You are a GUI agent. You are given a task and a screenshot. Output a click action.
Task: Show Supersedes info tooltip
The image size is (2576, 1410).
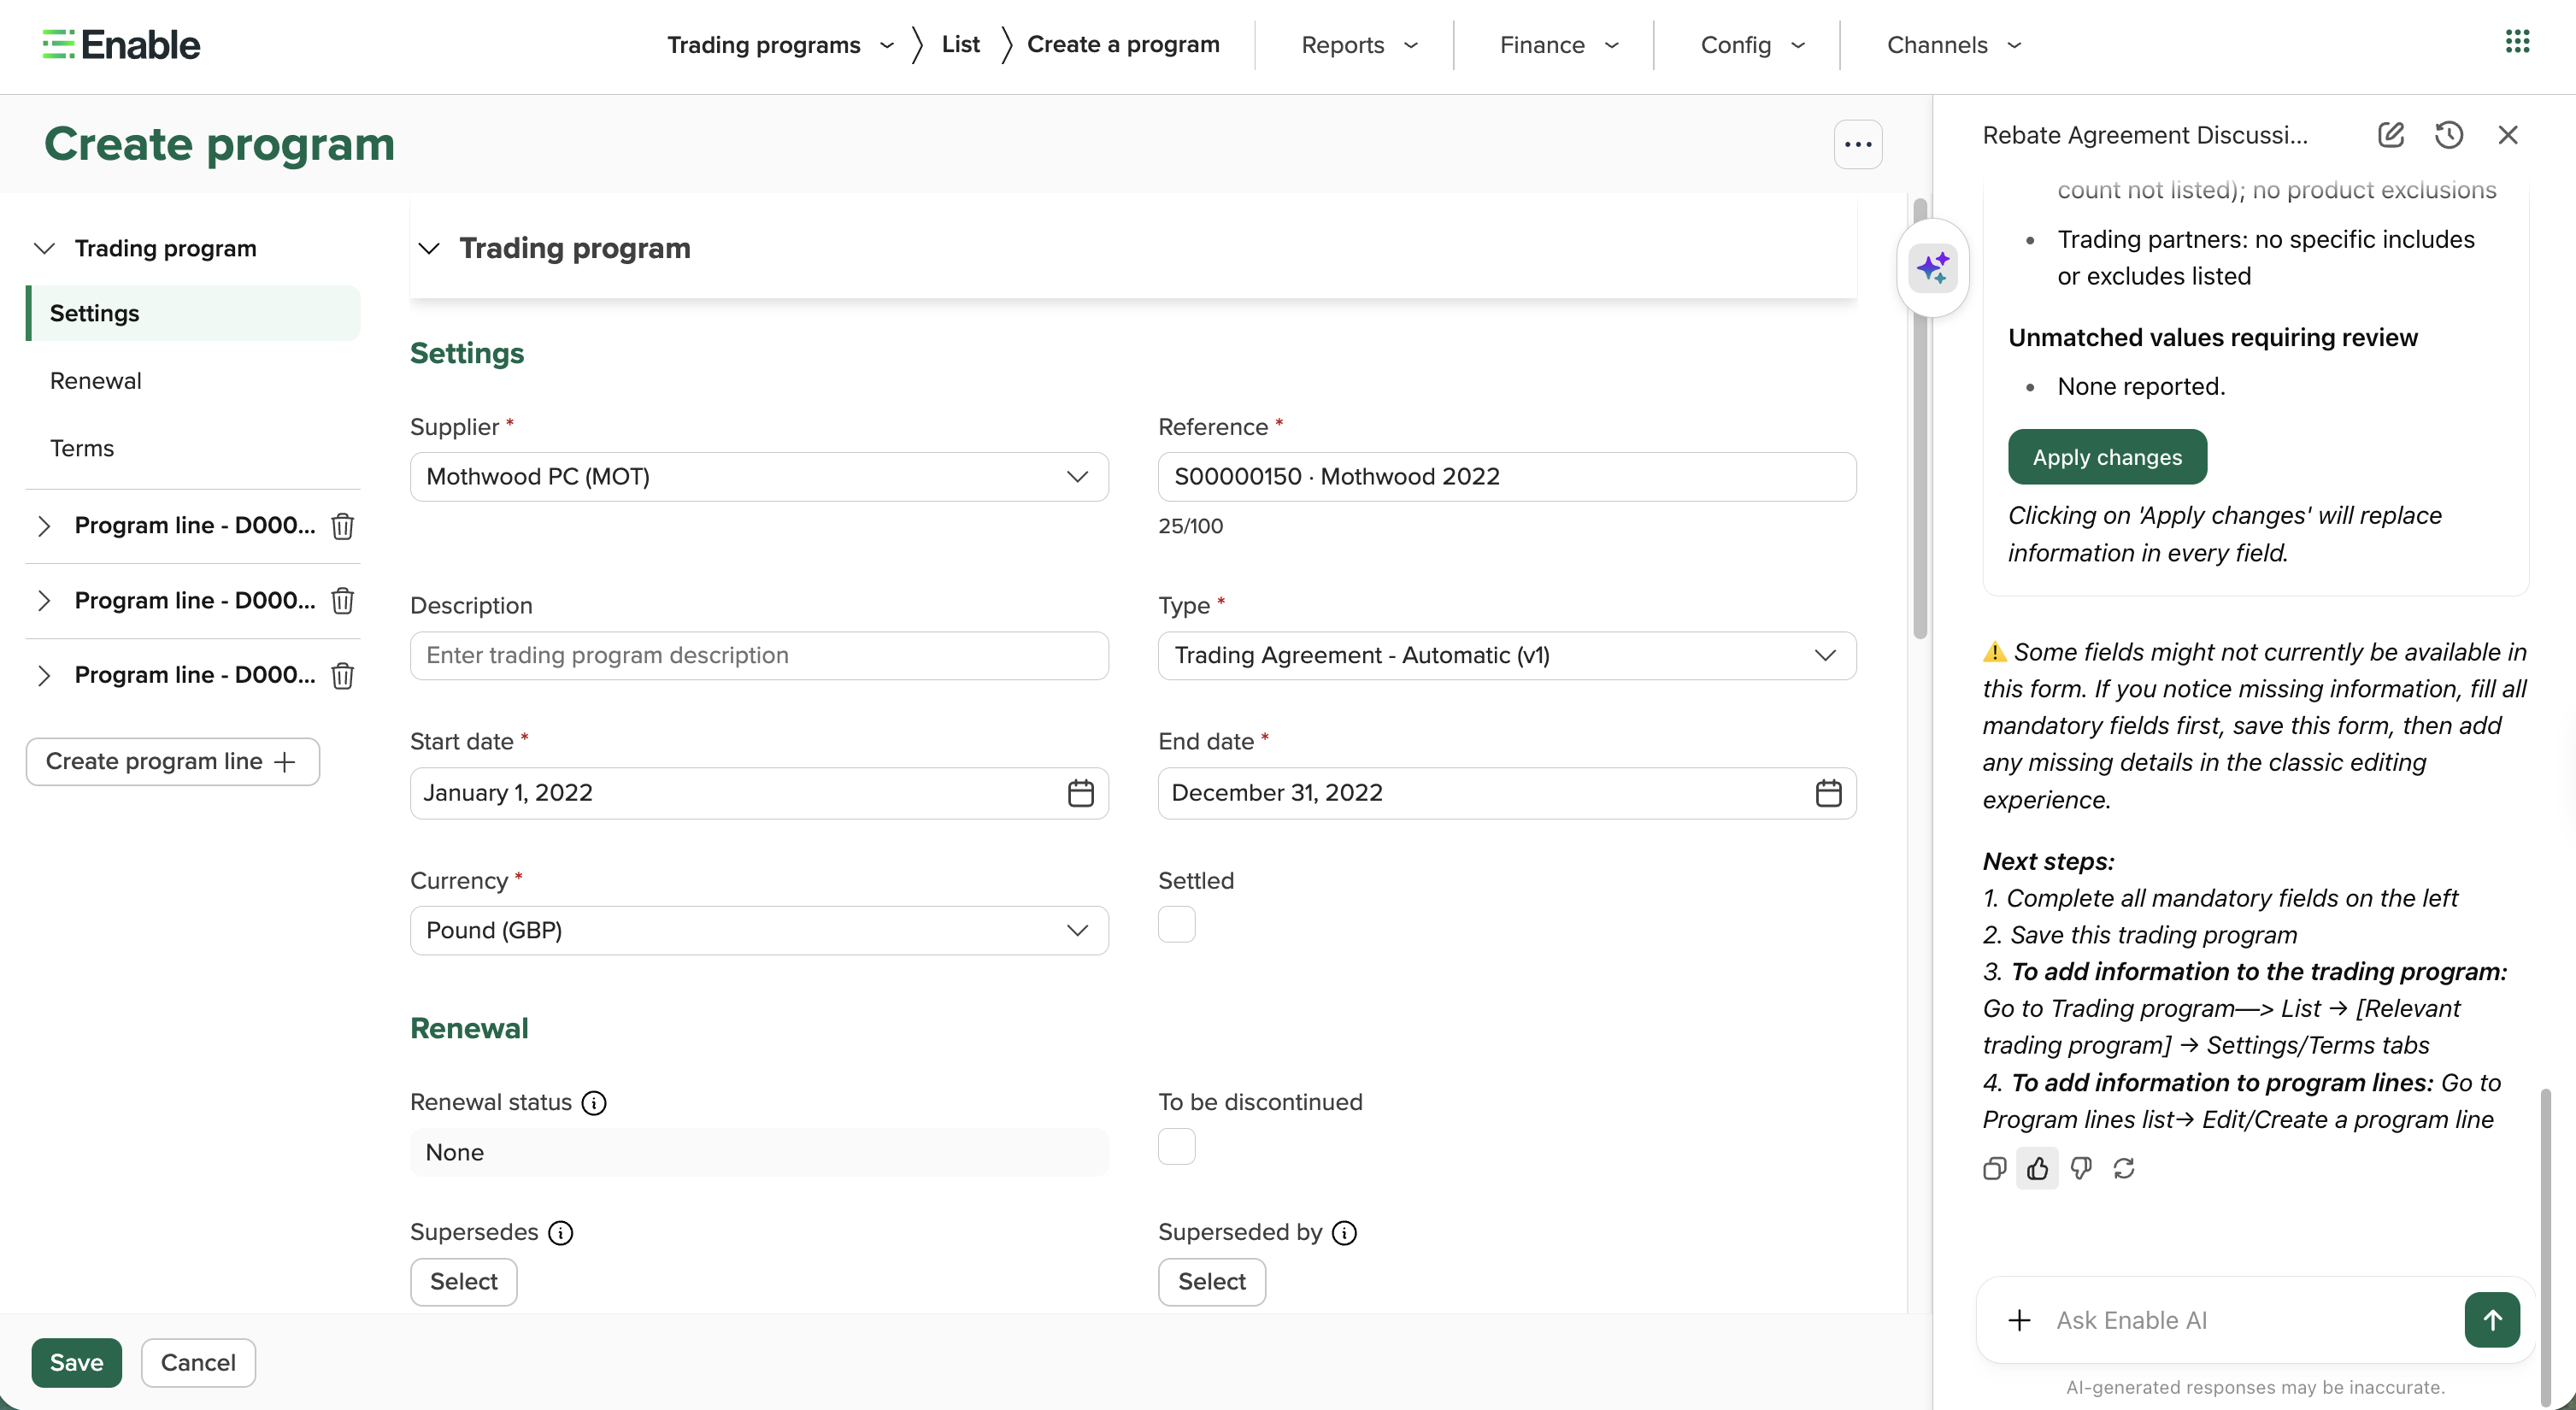(x=561, y=1233)
